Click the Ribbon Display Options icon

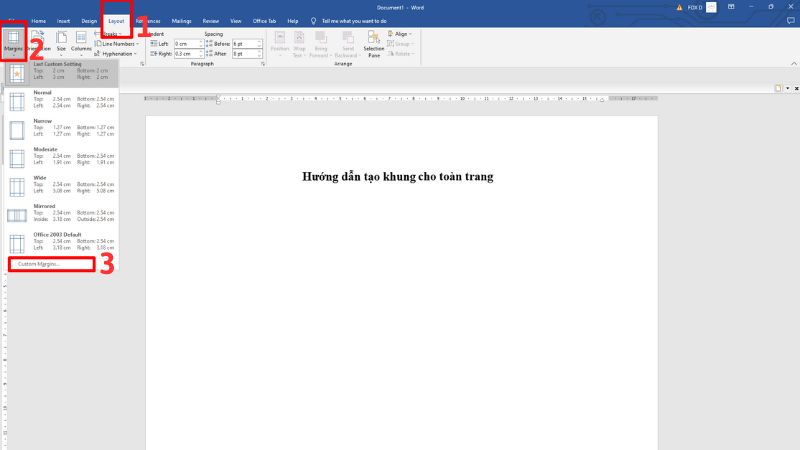(728, 6)
